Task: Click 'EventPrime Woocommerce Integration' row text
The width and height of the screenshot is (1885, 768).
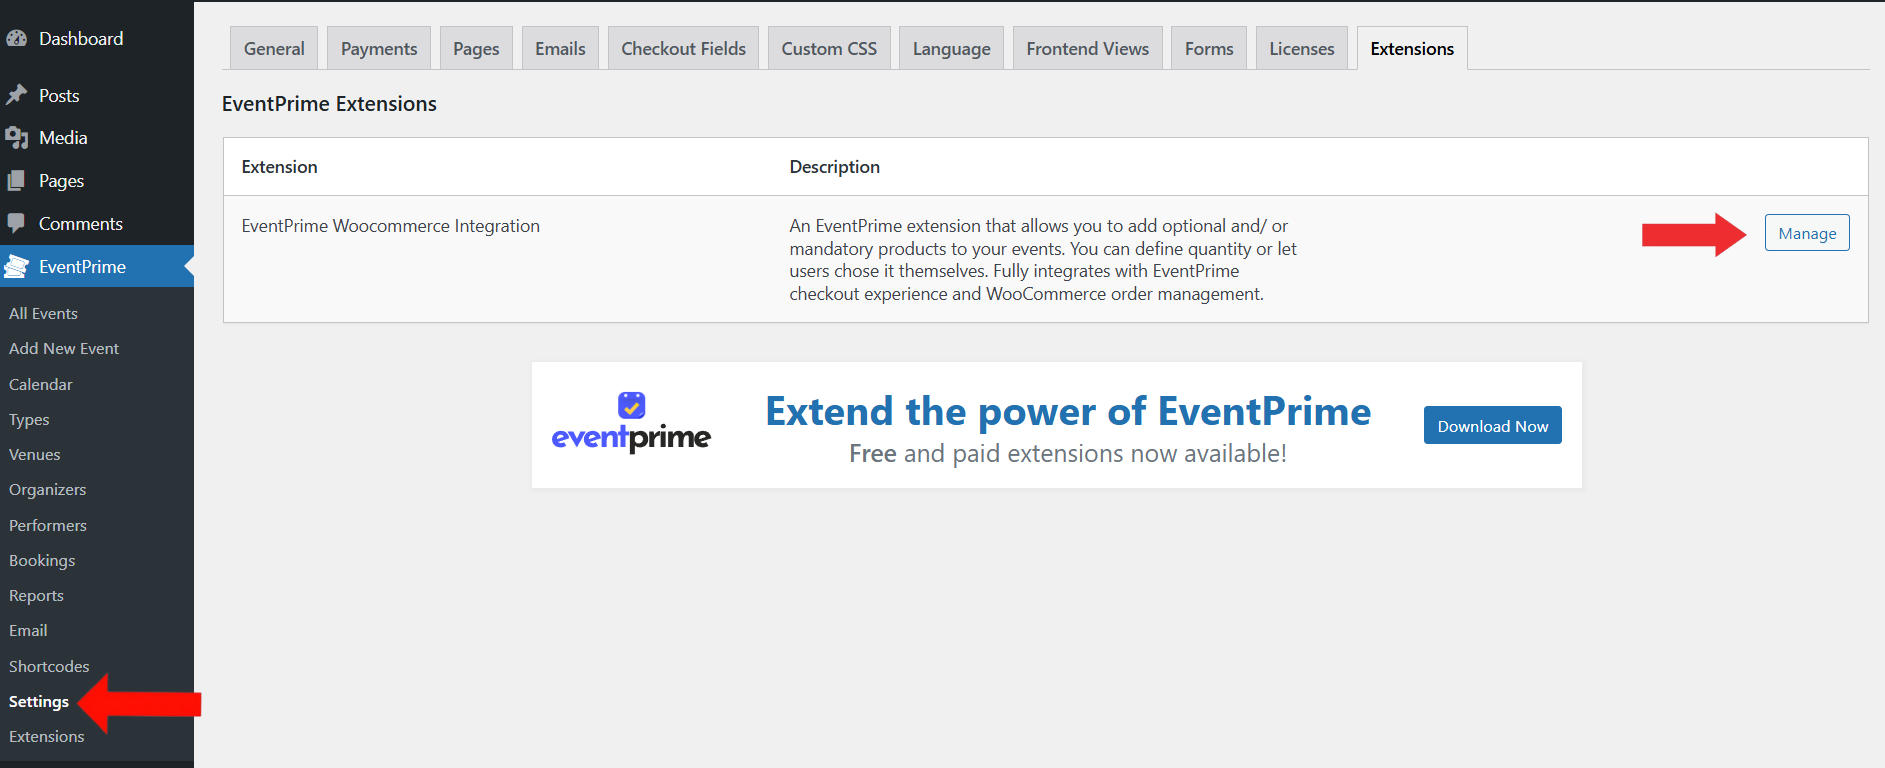Action: pos(390,226)
